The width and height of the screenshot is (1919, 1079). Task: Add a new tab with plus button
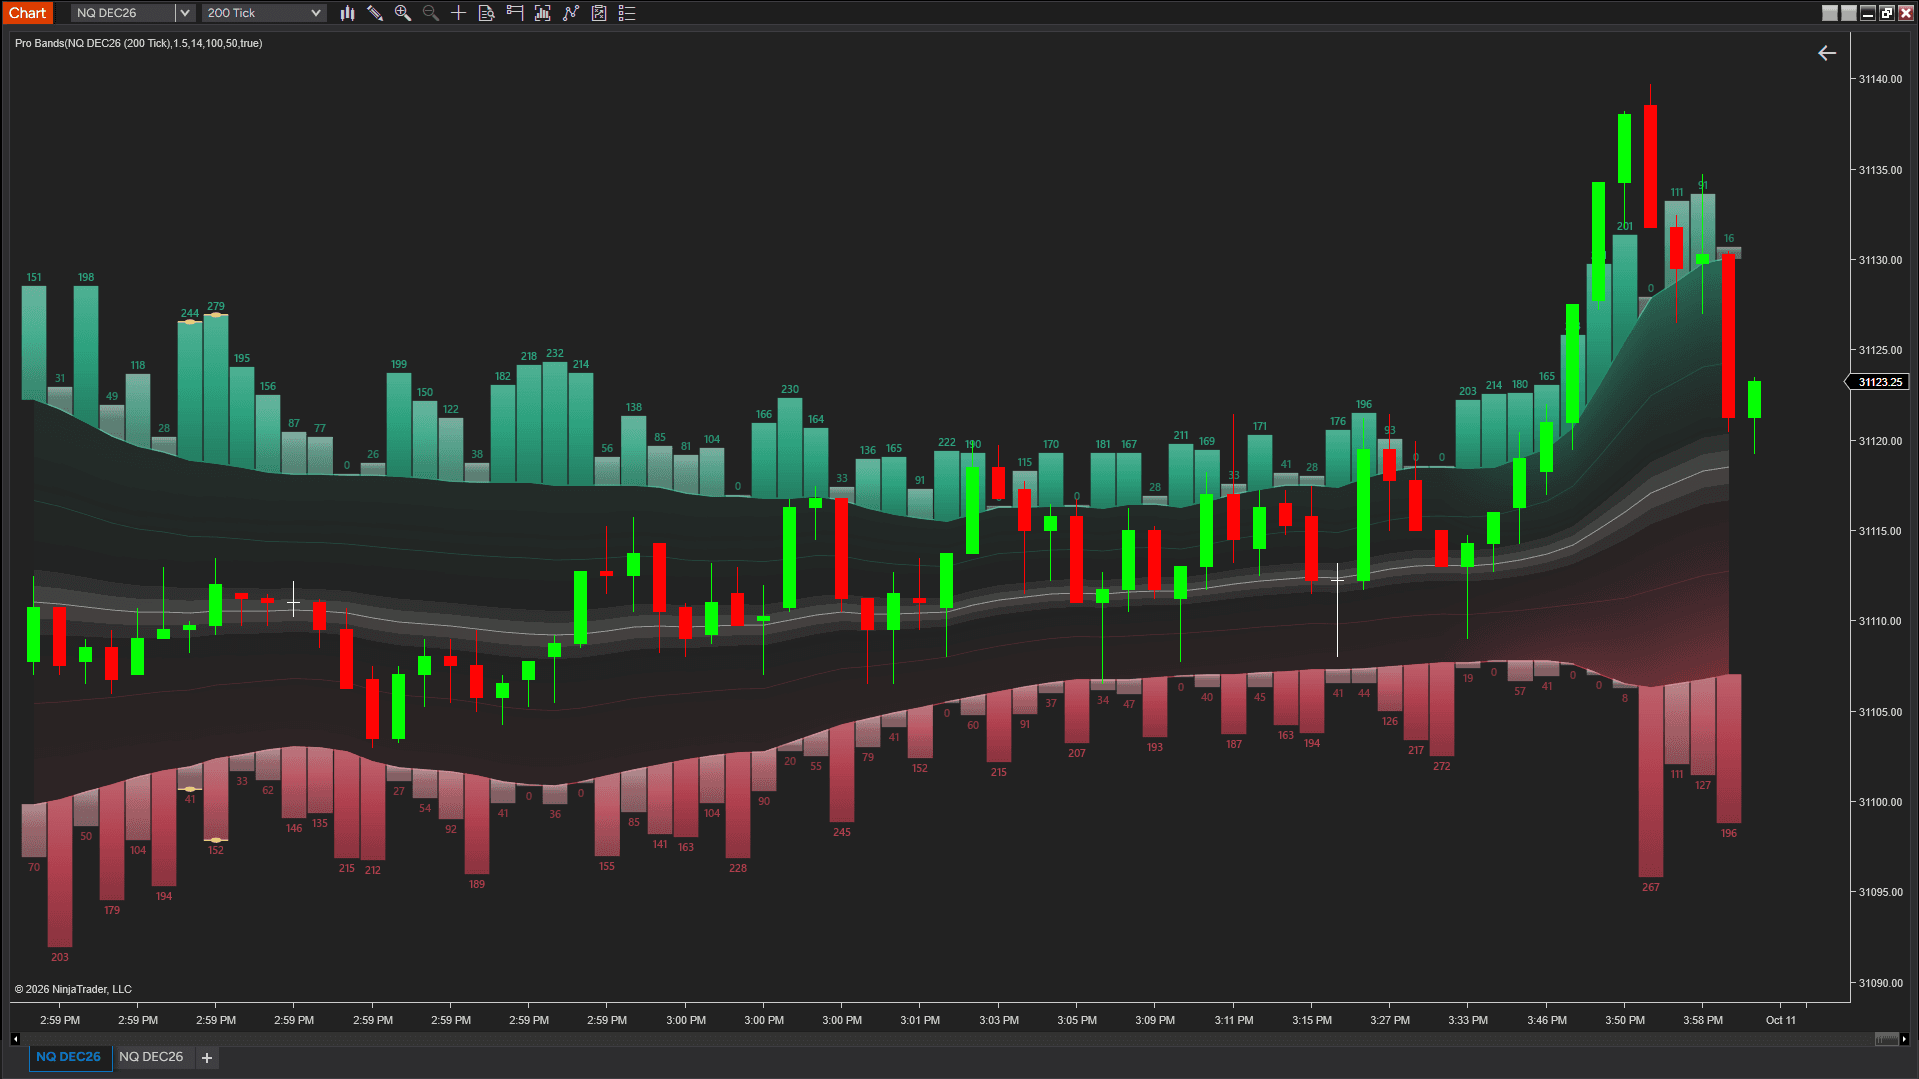[x=207, y=1058]
